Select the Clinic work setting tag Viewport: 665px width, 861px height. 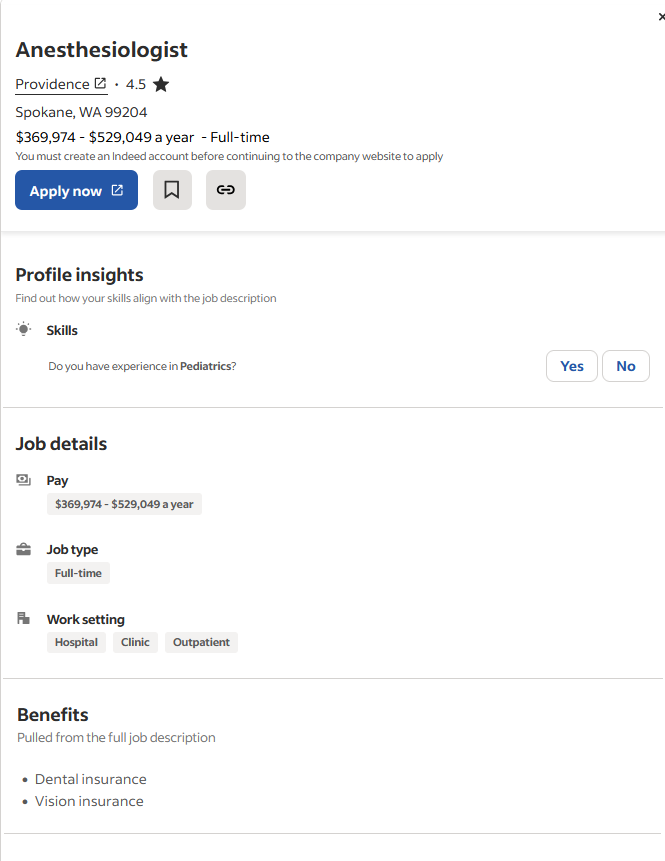click(135, 642)
